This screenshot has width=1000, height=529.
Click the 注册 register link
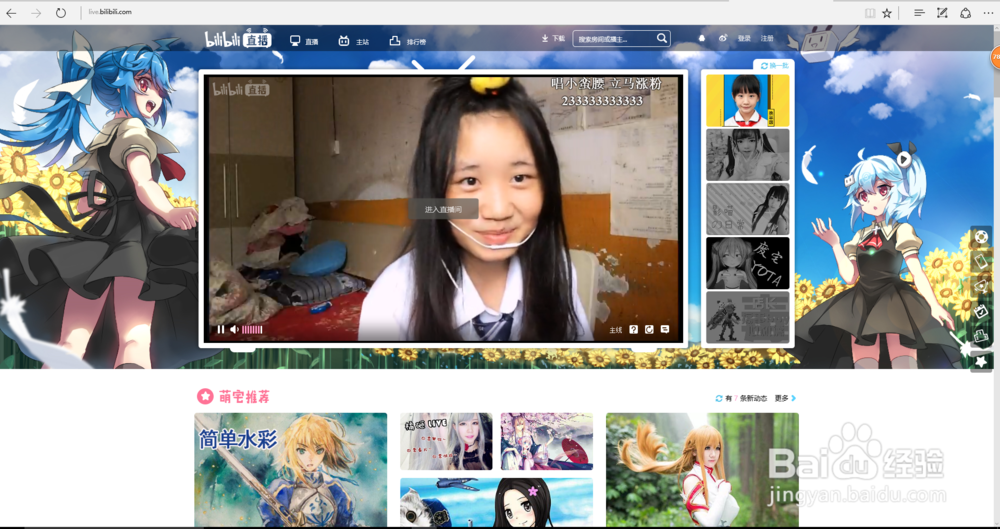[x=767, y=38]
